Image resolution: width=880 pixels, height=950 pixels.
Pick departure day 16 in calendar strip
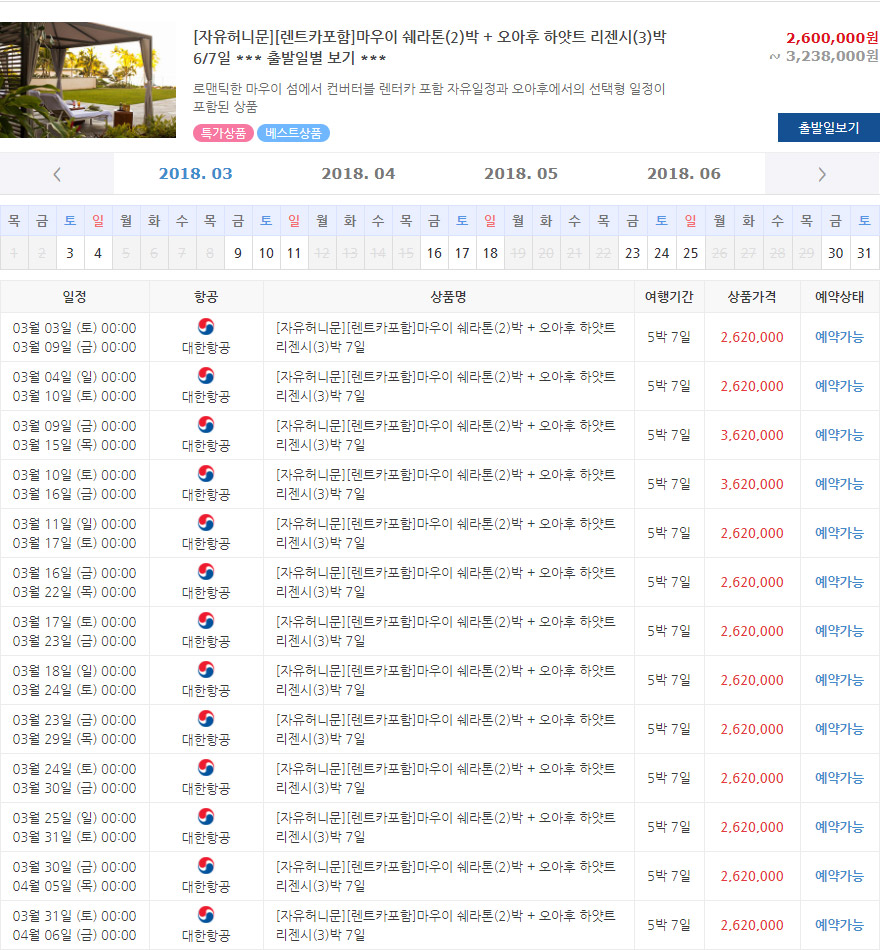(434, 253)
